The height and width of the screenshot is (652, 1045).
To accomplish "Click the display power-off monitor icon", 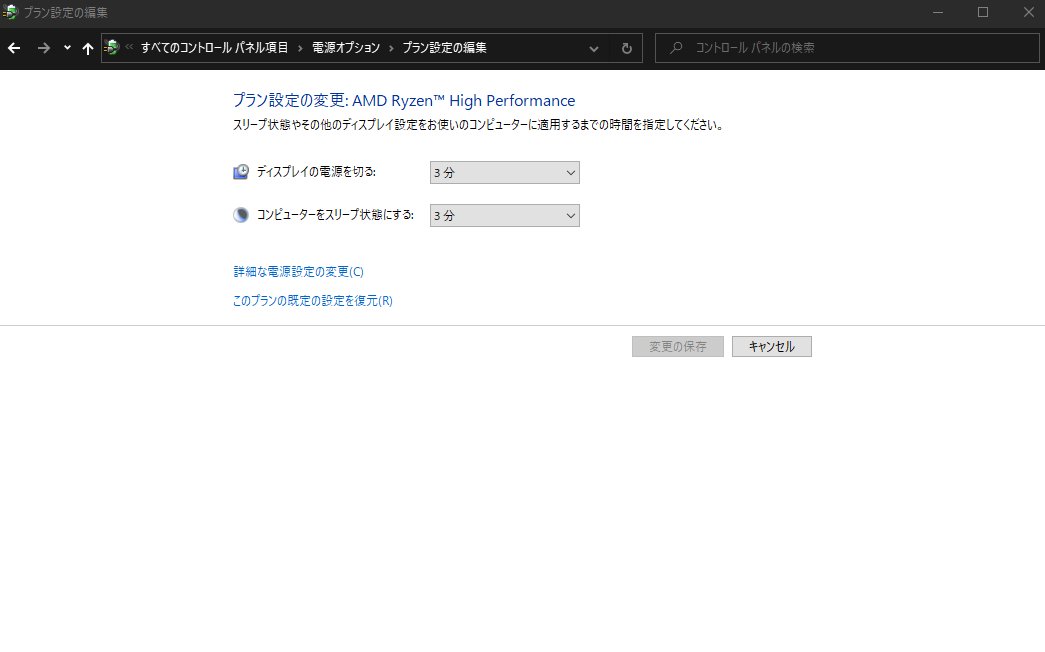I will click(241, 172).
